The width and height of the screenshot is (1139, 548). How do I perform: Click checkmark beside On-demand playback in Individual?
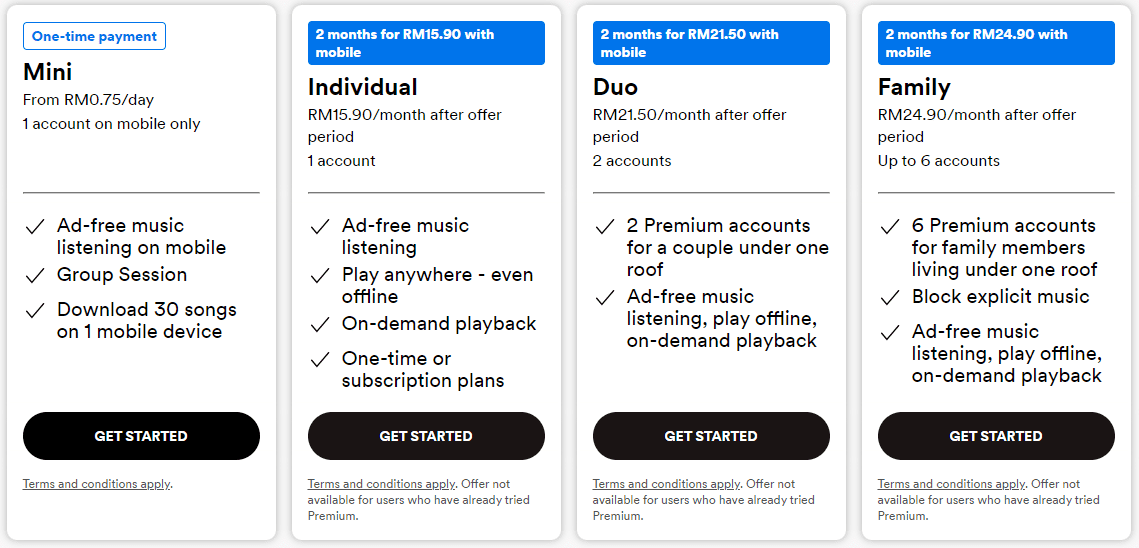point(320,324)
